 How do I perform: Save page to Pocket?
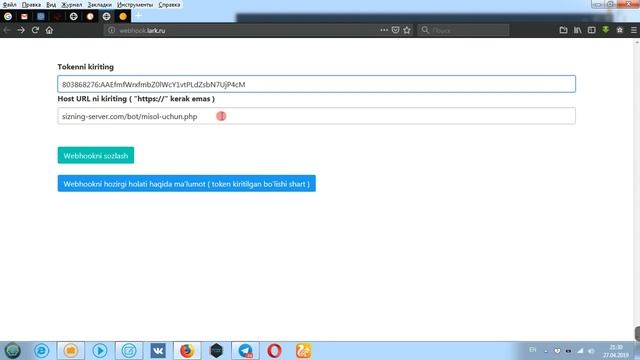(395, 30)
